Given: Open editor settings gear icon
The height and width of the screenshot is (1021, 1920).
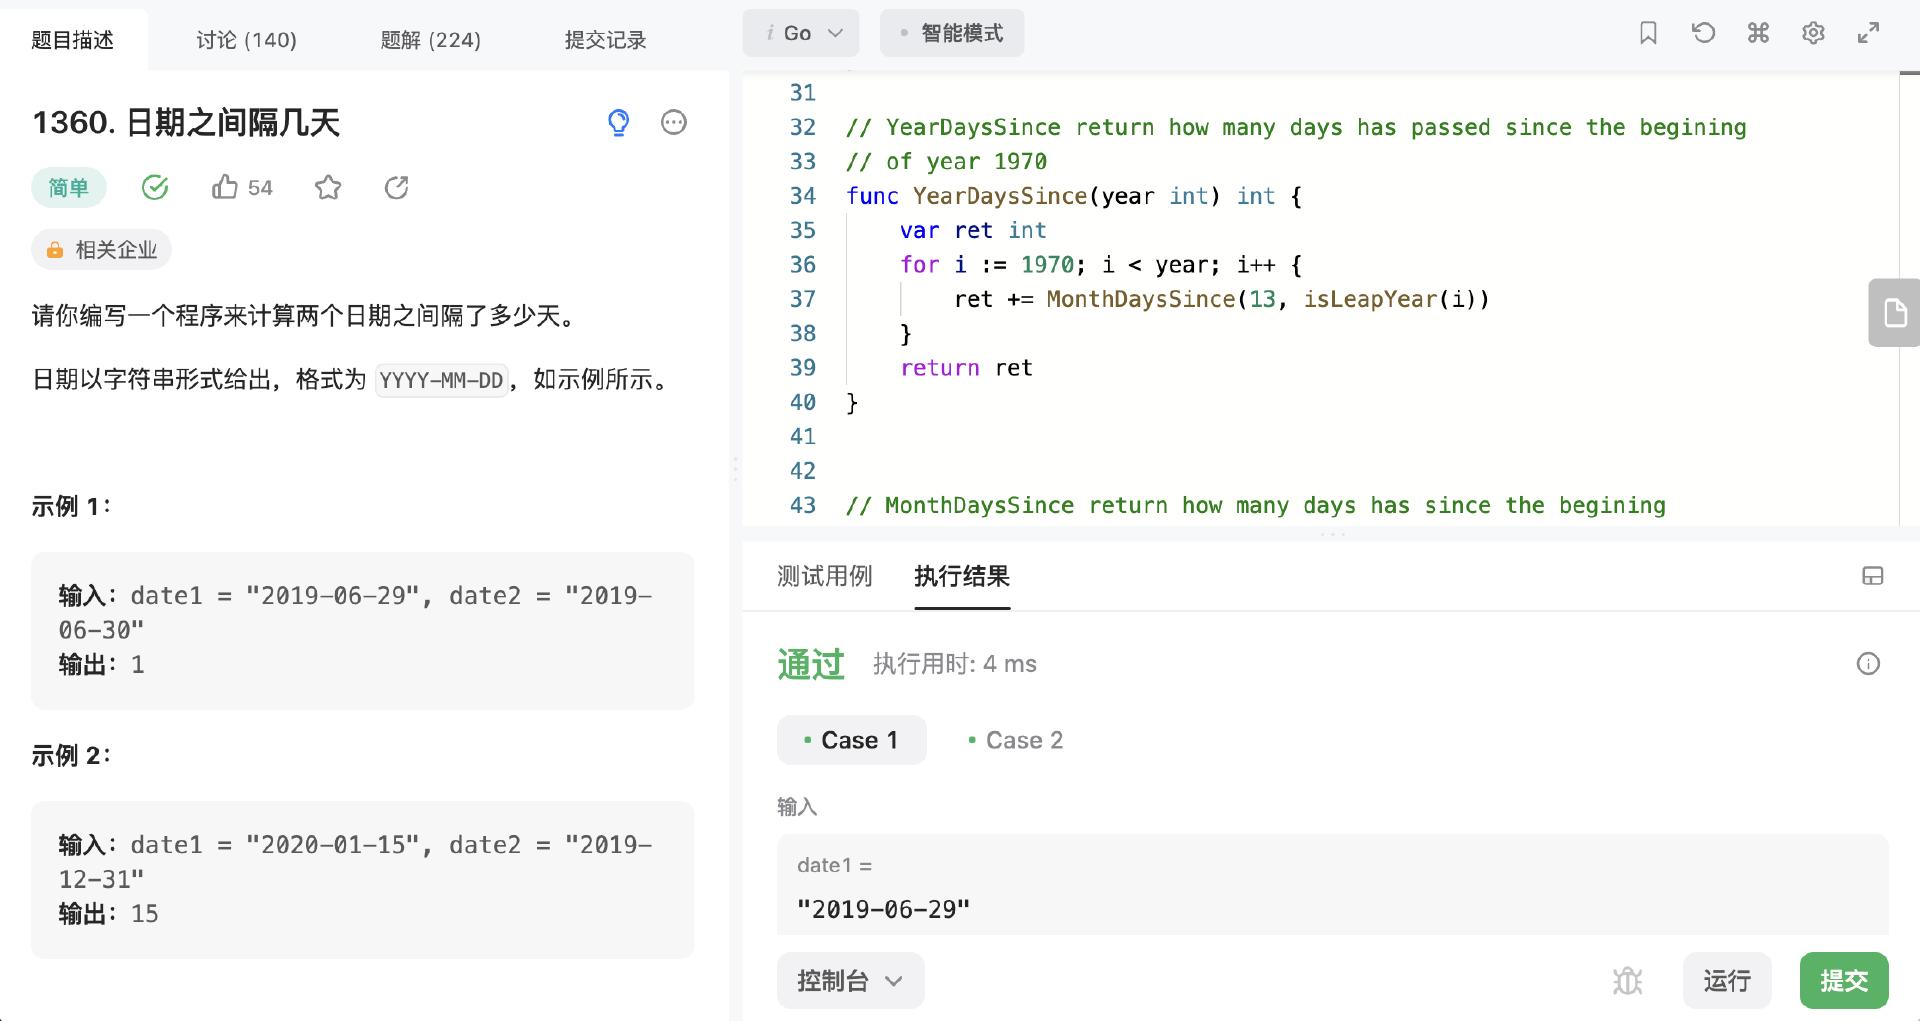Looking at the screenshot, I should click(1813, 33).
